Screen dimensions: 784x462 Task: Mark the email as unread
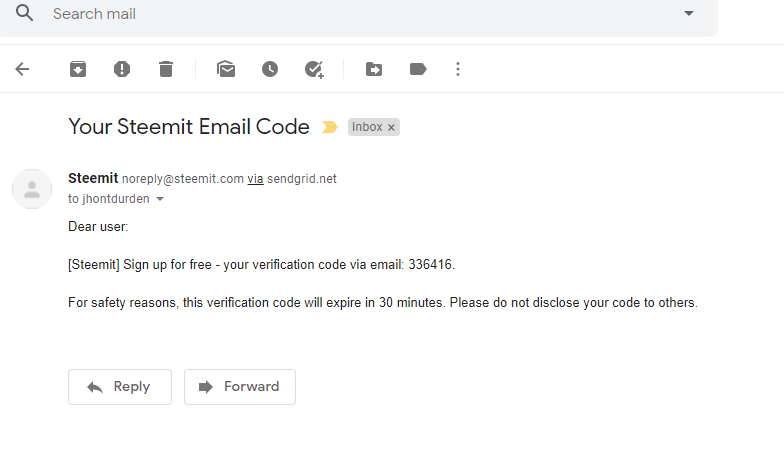tap(226, 69)
